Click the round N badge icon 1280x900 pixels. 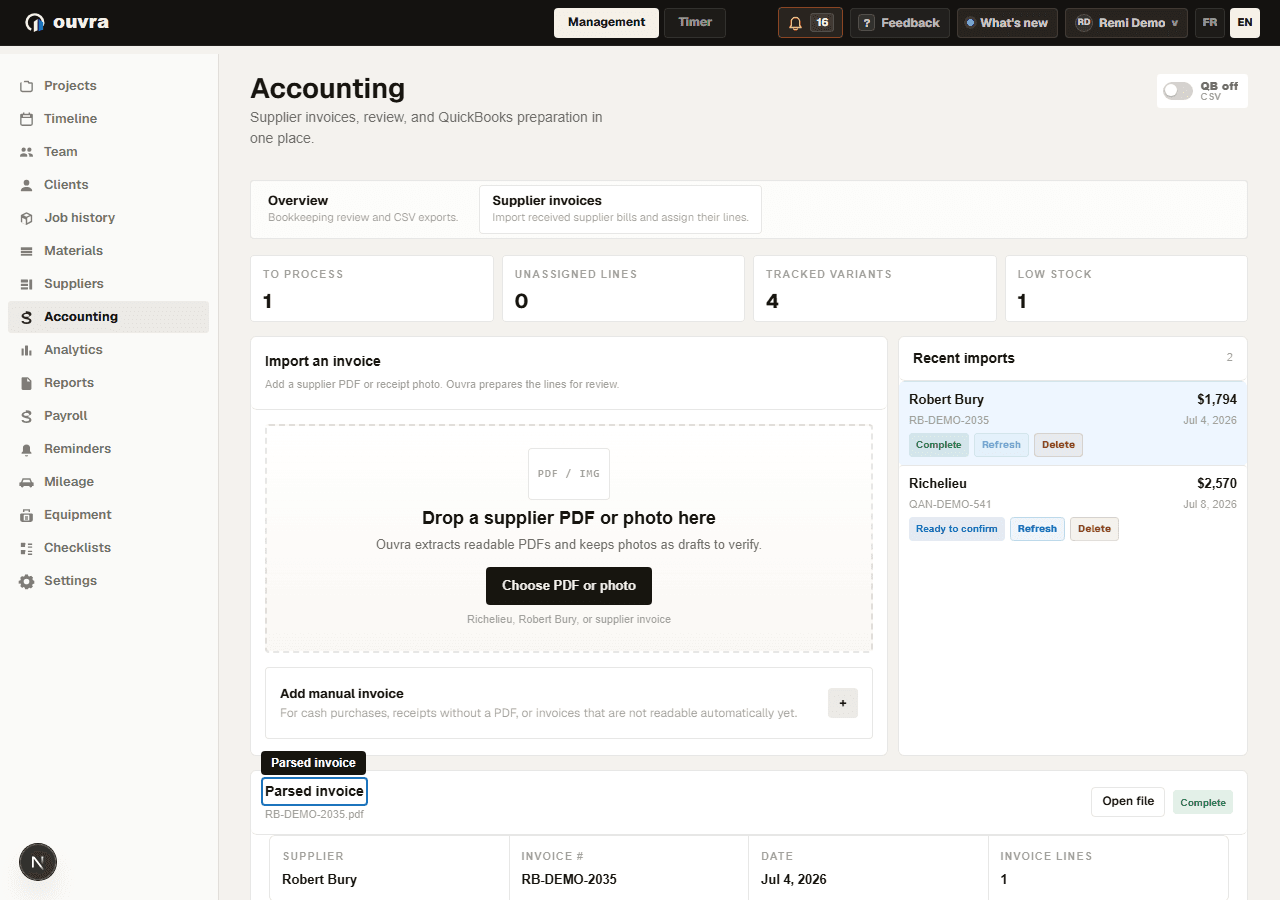coord(38,861)
